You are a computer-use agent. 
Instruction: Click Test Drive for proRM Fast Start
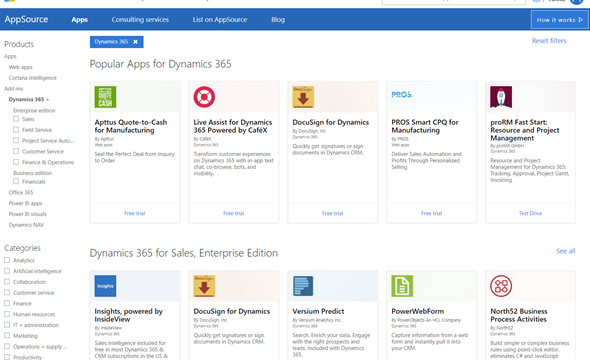click(531, 213)
